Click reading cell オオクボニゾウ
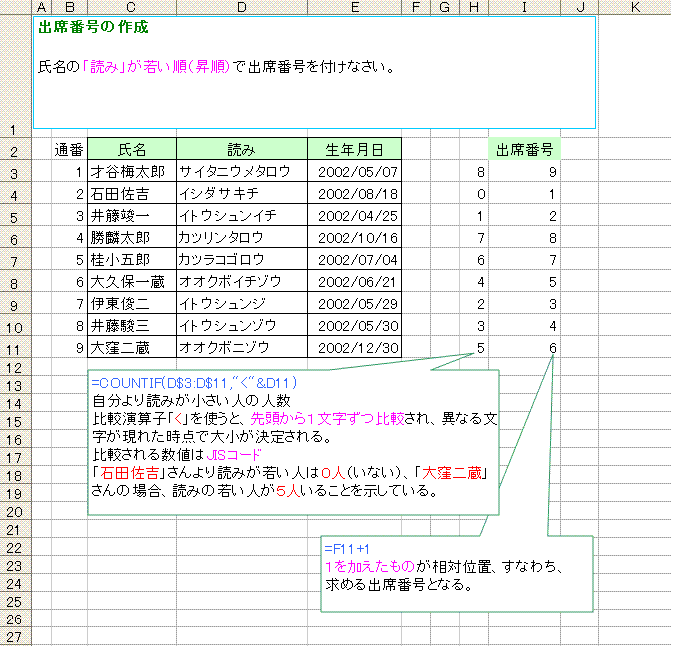Image resolution: width=673 pixels, height=647 pixels. pos(242,347)
